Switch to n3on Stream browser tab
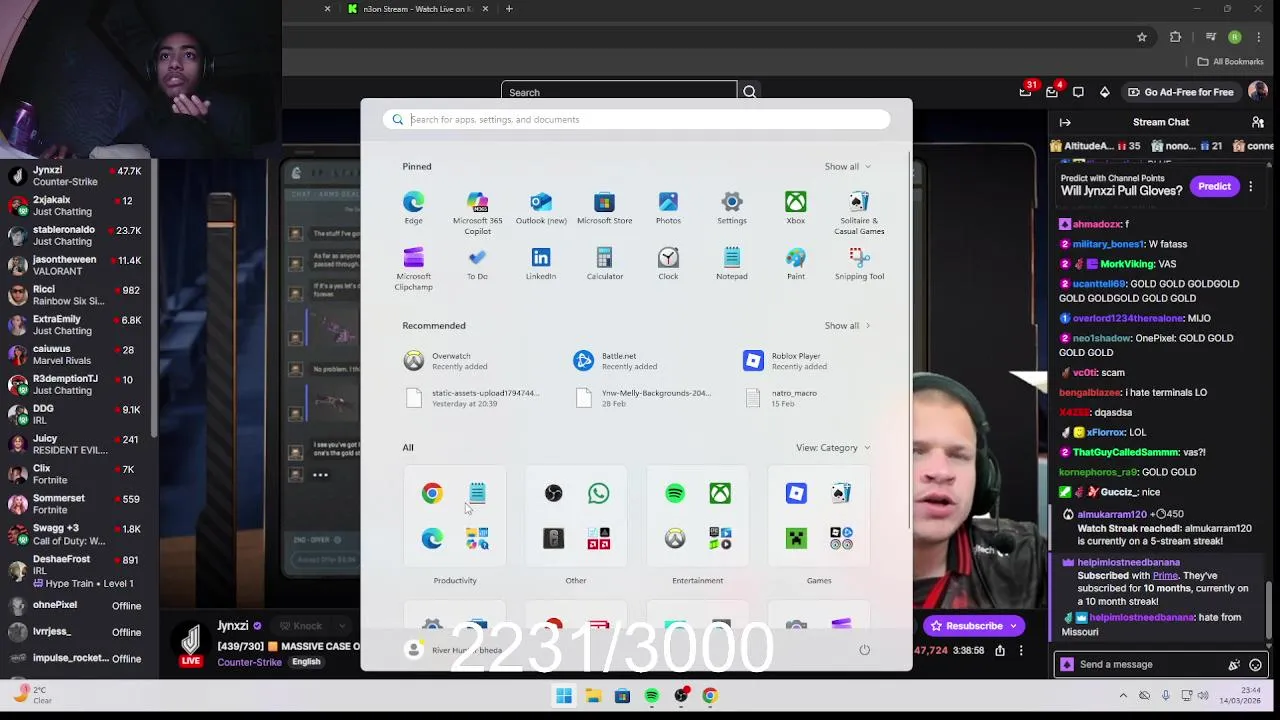This screenshot has height=720, width=1280. pyautogui.click(x=417, y=9)
